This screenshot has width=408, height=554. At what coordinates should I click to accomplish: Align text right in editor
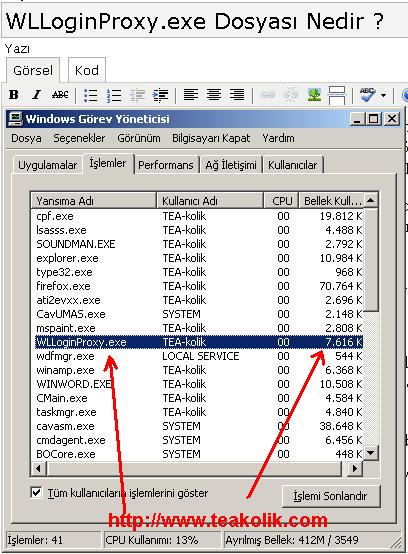click(x=237, y=95)
